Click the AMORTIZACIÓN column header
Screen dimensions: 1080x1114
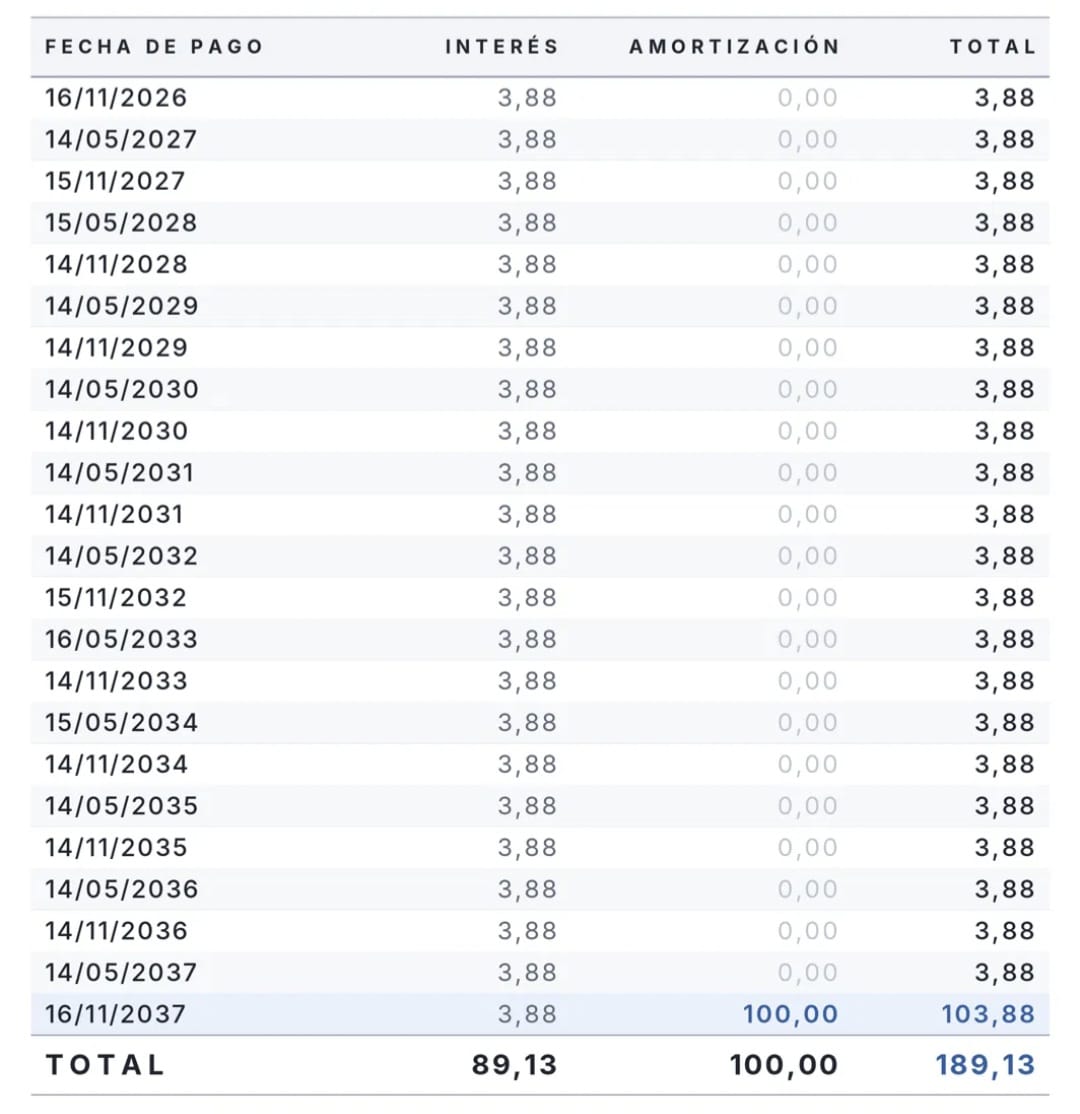tap(735, 47)
